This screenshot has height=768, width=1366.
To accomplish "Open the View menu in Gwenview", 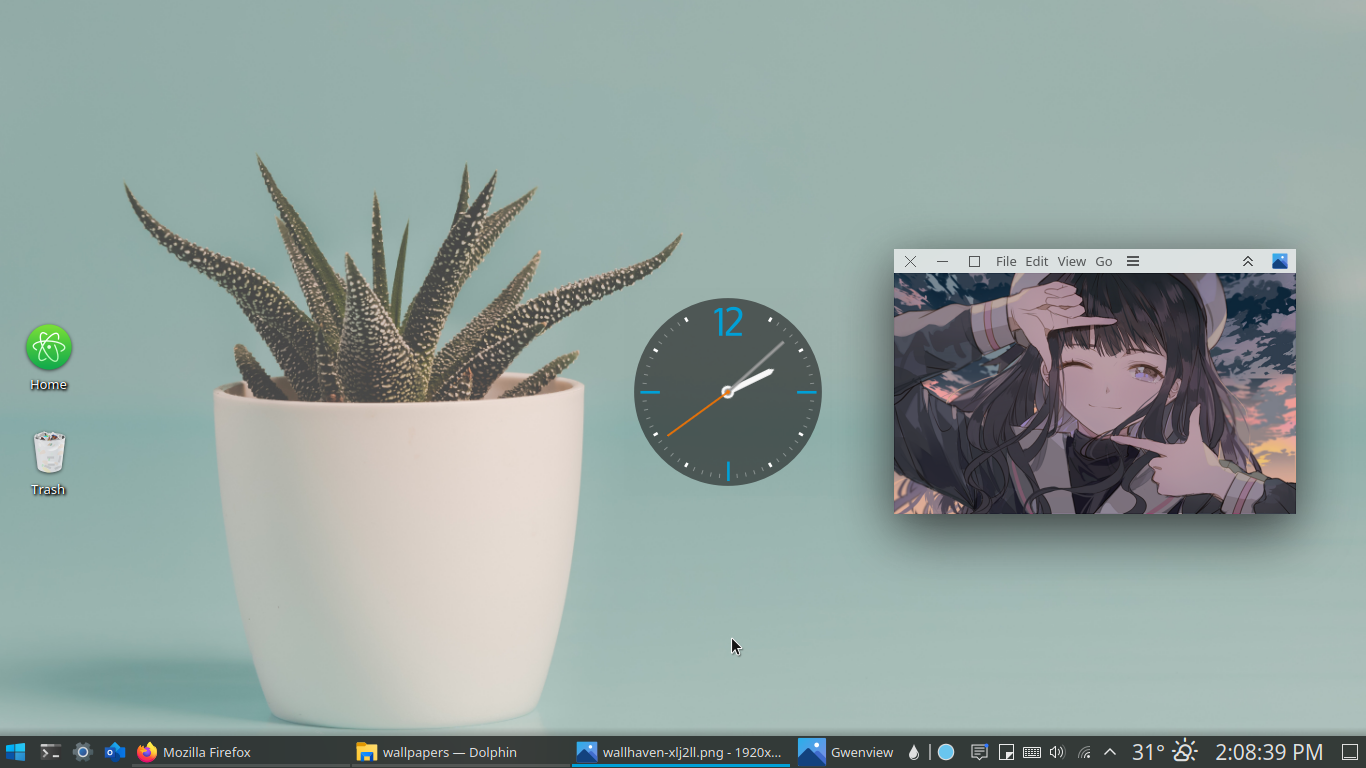I will (1071, 261).
